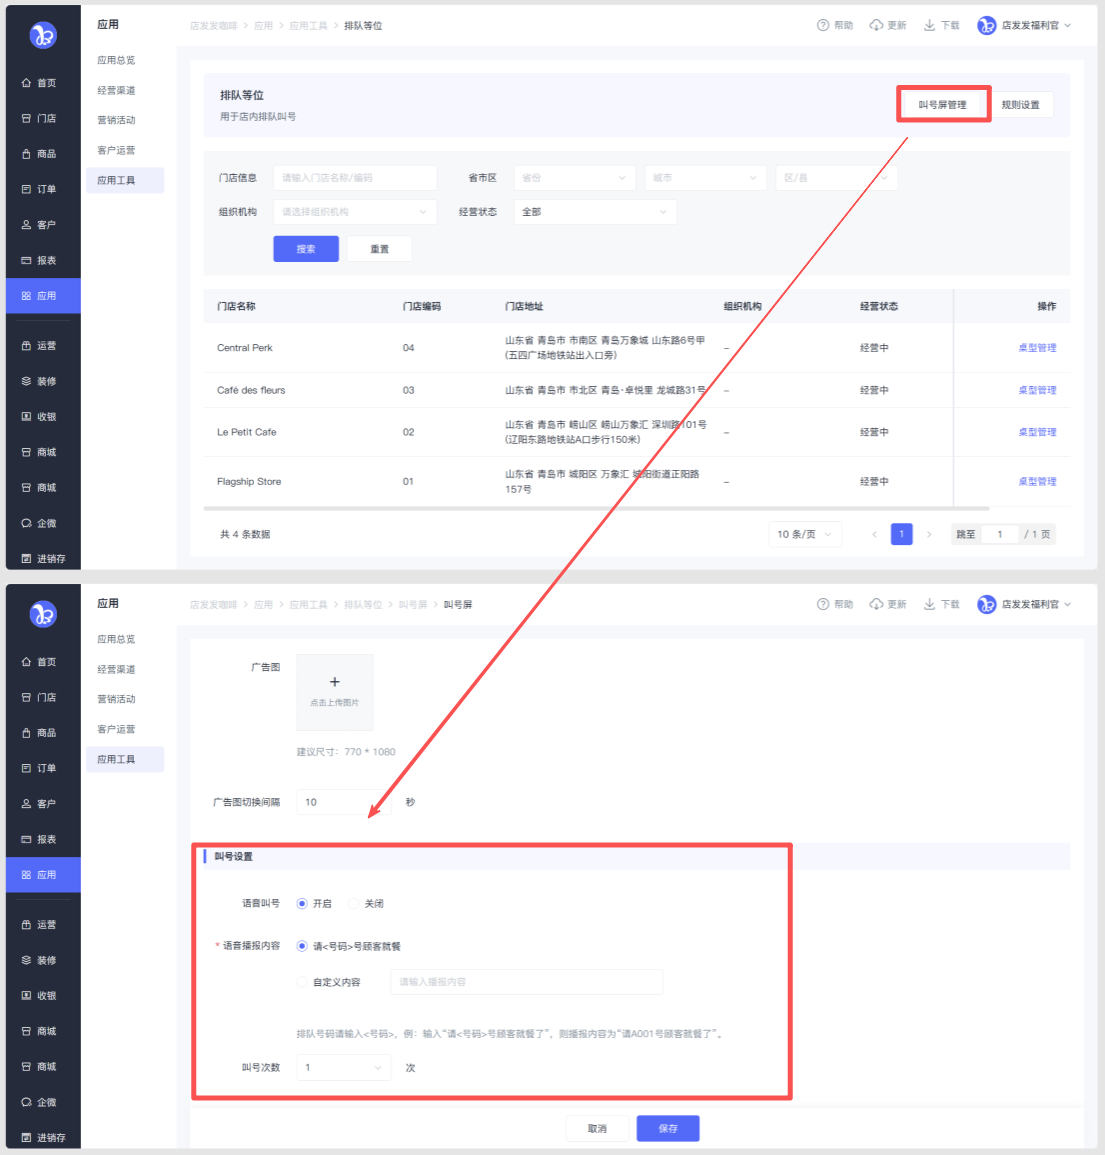This screenshot has height=1155, width=1105.
Task: Click the previous page arrow in pagination
Action: [874, 534]
